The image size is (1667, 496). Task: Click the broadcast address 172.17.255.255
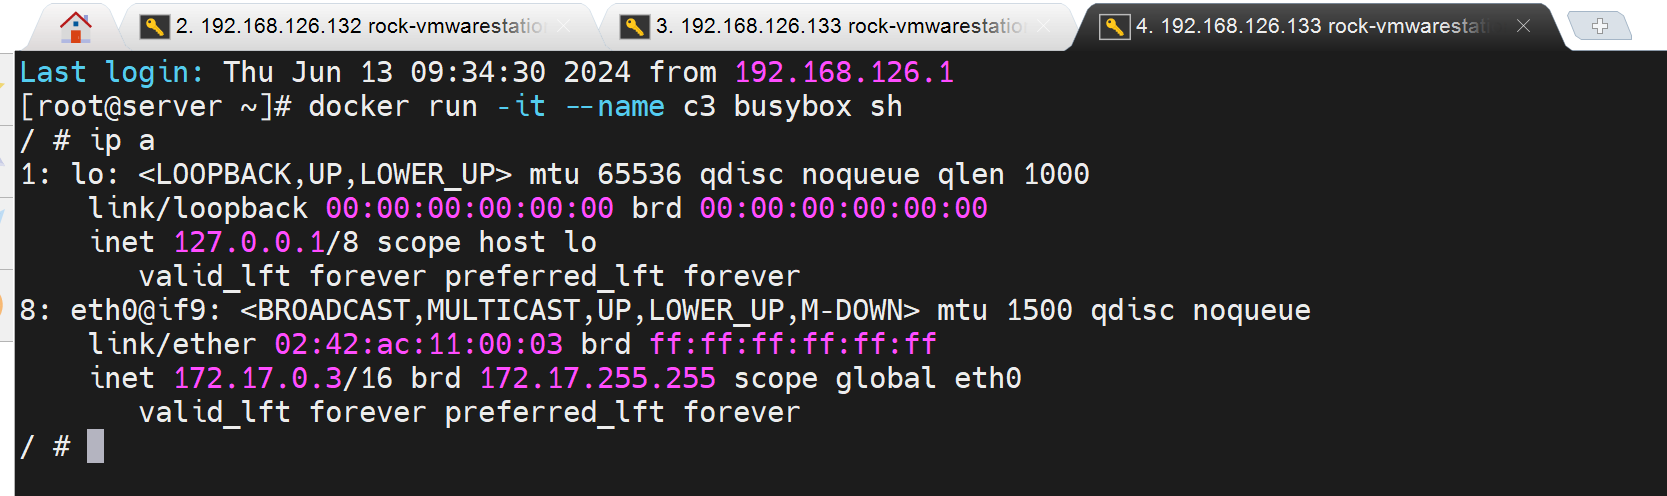click(598, 378)
